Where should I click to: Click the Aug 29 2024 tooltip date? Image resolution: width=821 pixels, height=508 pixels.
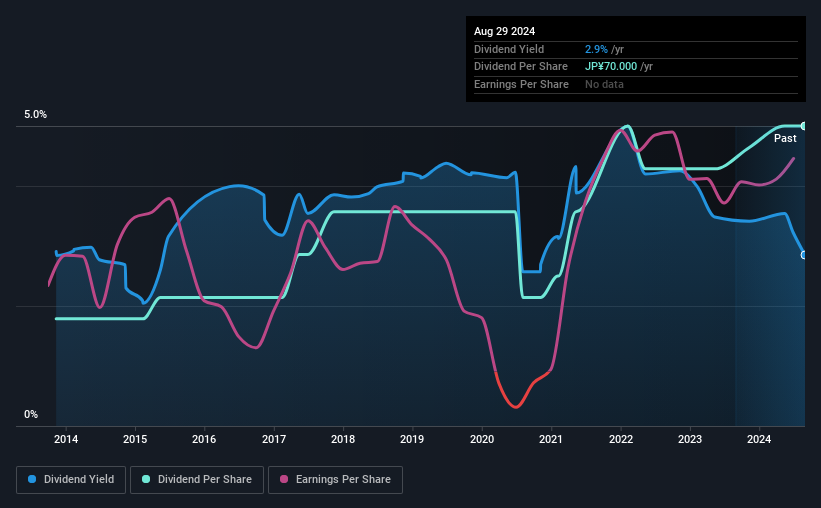coord(503,31)
